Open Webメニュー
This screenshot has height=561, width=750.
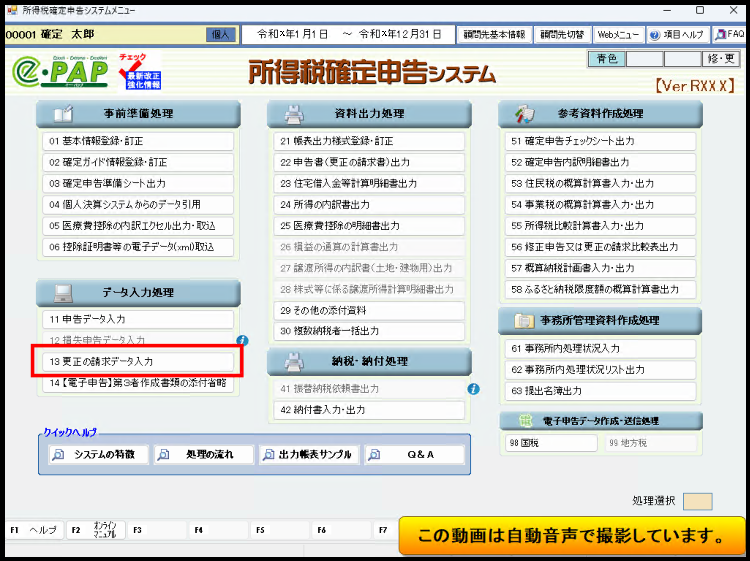pyautogui.click(x=618, y=34)
